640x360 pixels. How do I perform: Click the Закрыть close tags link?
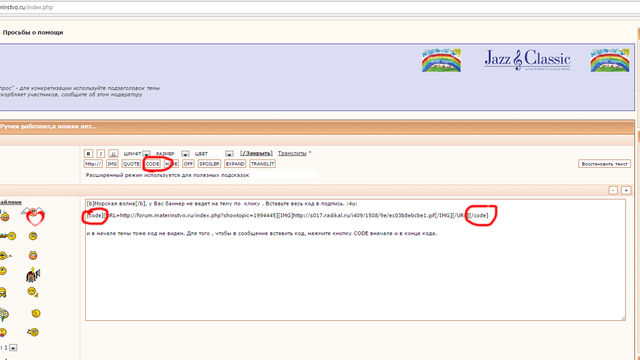[x=256, y=153]
